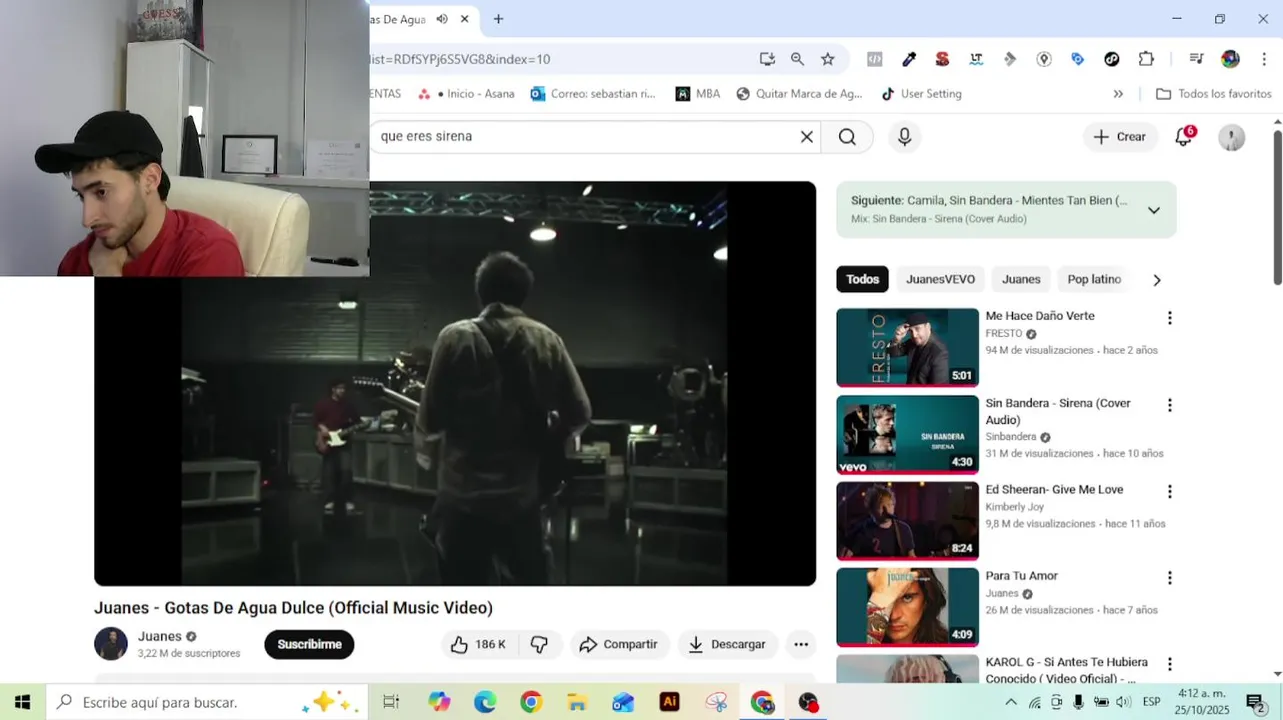The image size is (1283, 720).
Task: Open the Juanes channel avatar
Action: pyautogui.click(x=111, y=644)
